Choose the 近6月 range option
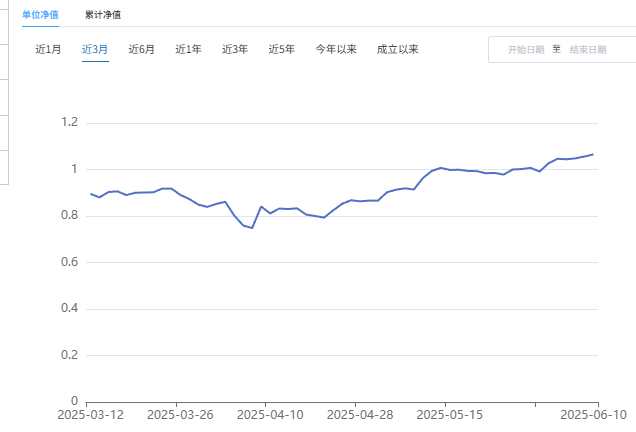The width and height of the screenshot is (636, 432). click(141, 49)
